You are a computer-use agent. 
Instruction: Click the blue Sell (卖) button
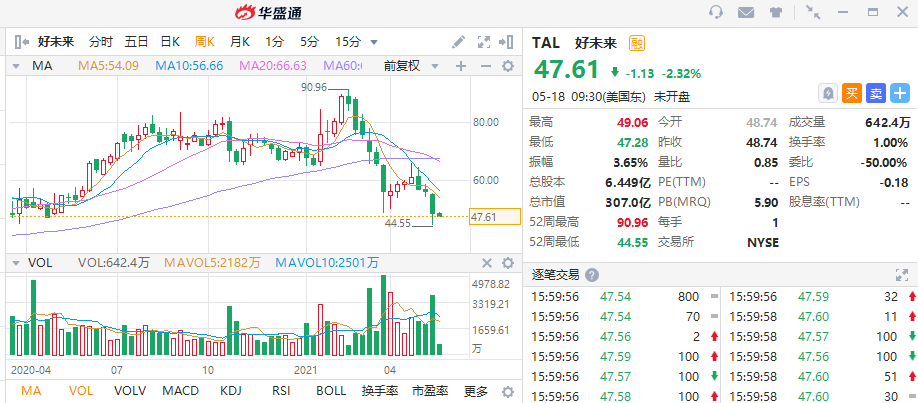(876, 93)
